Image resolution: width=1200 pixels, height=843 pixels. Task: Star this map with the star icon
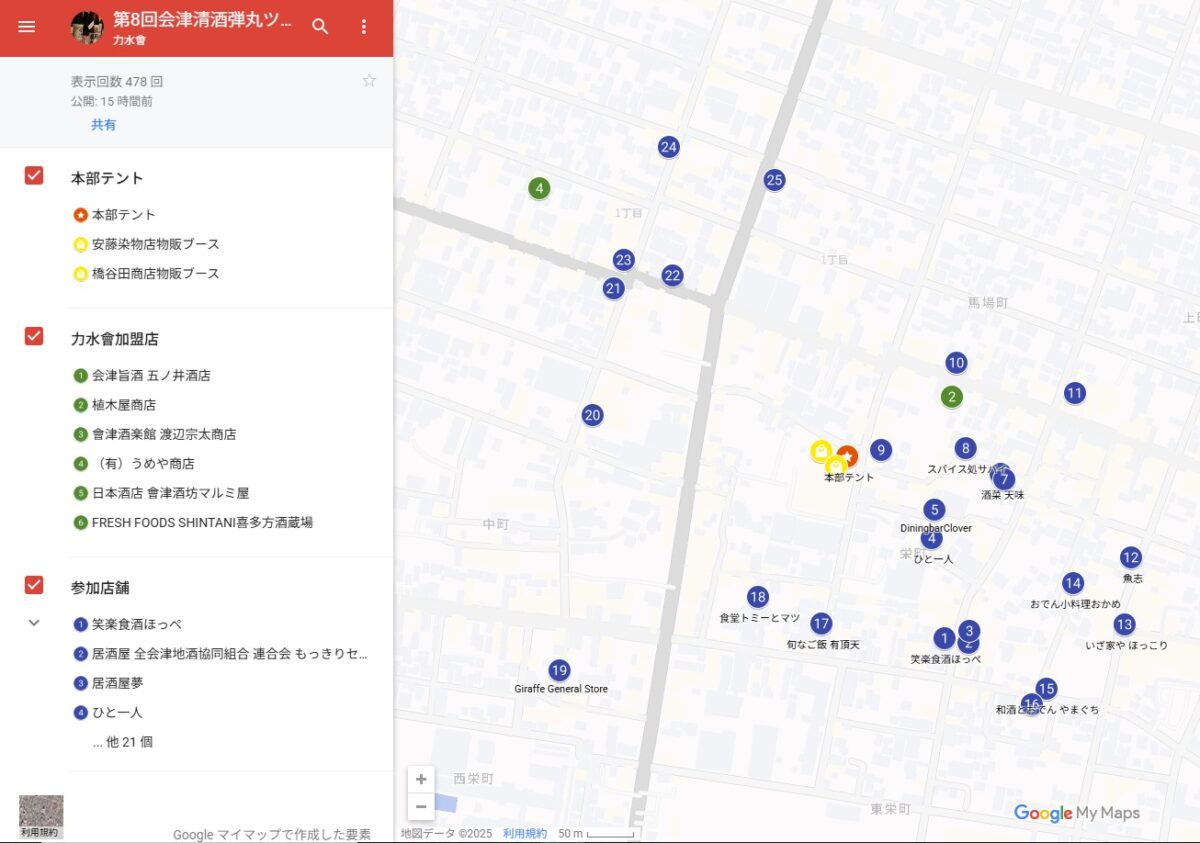tap(369, 81)
